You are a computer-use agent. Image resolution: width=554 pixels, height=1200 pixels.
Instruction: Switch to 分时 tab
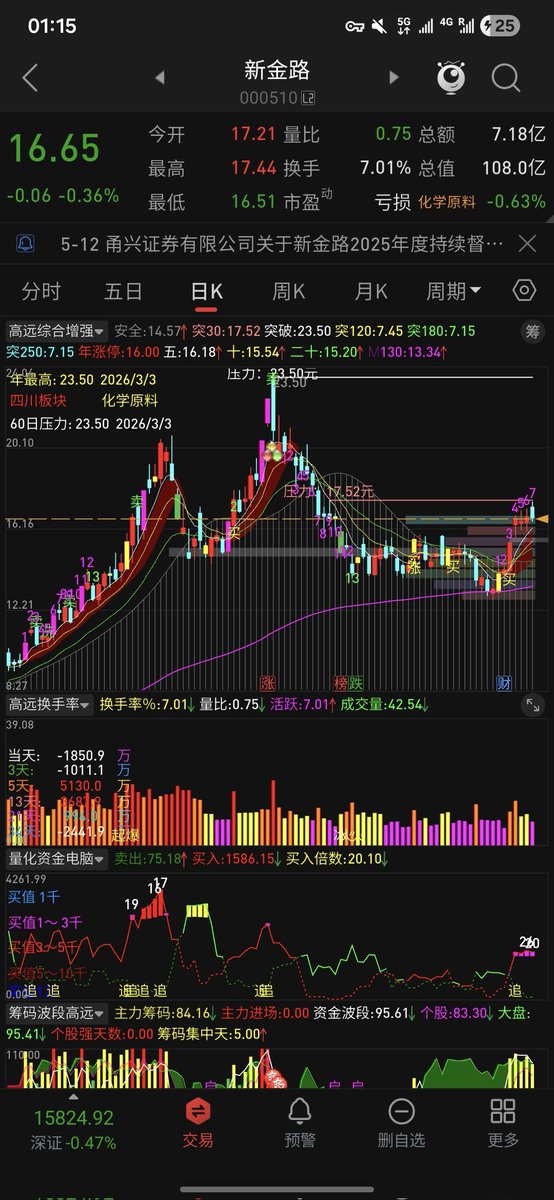pos(41,291)
